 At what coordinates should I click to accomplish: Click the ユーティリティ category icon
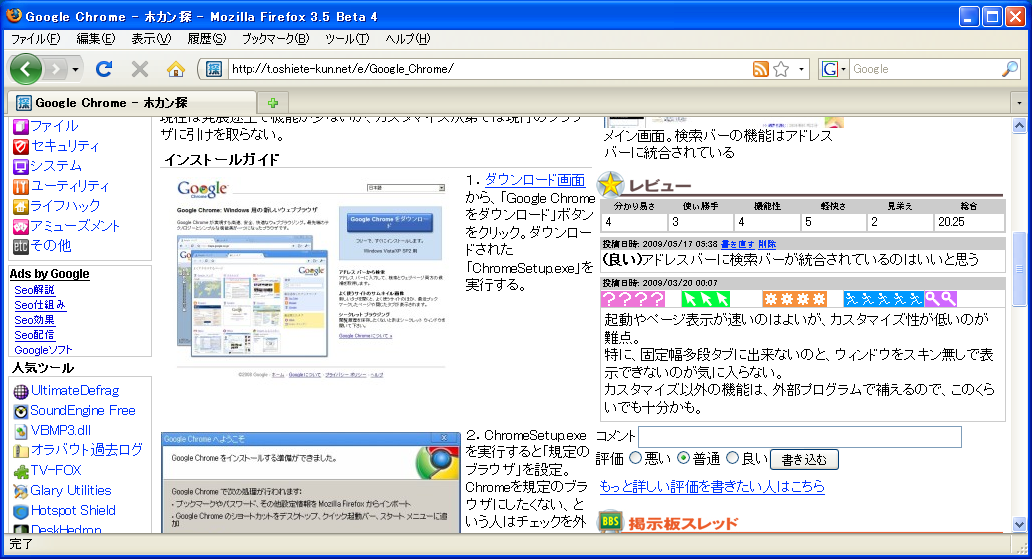coord(21,186)
